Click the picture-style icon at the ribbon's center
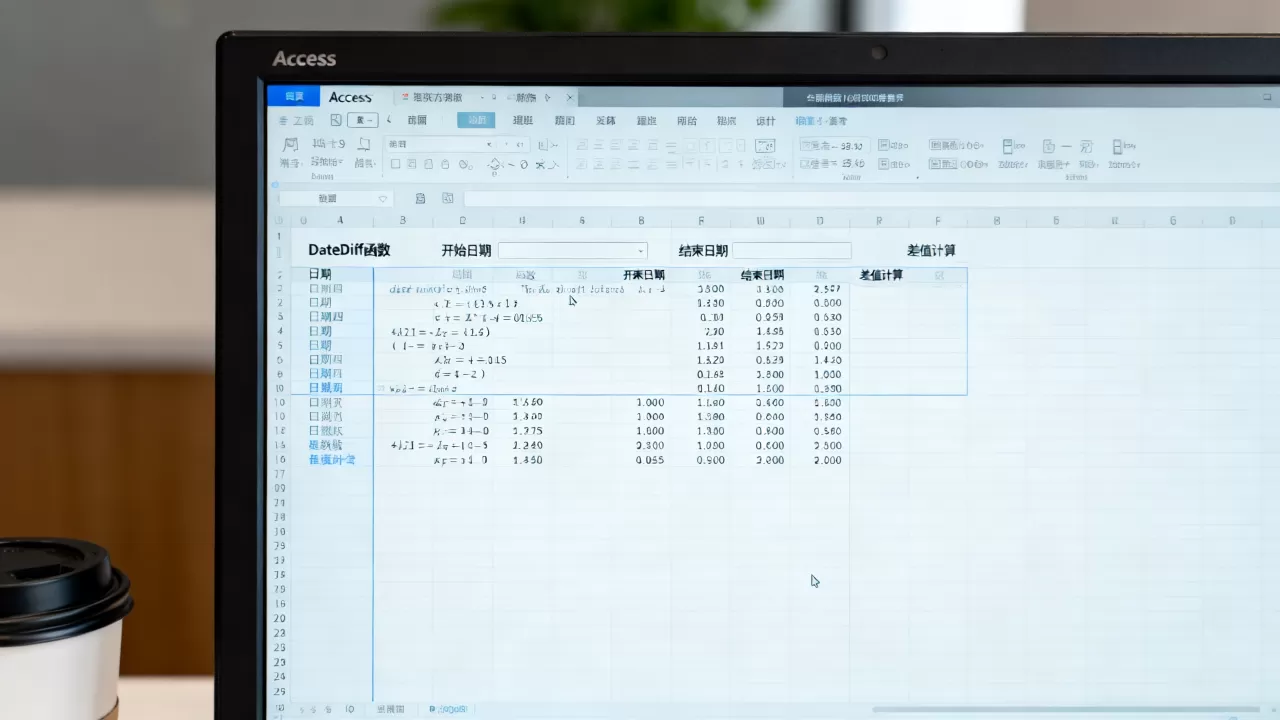Viewport: 1280px width, 720px height. pyautogui.click(x=765, y=146)
